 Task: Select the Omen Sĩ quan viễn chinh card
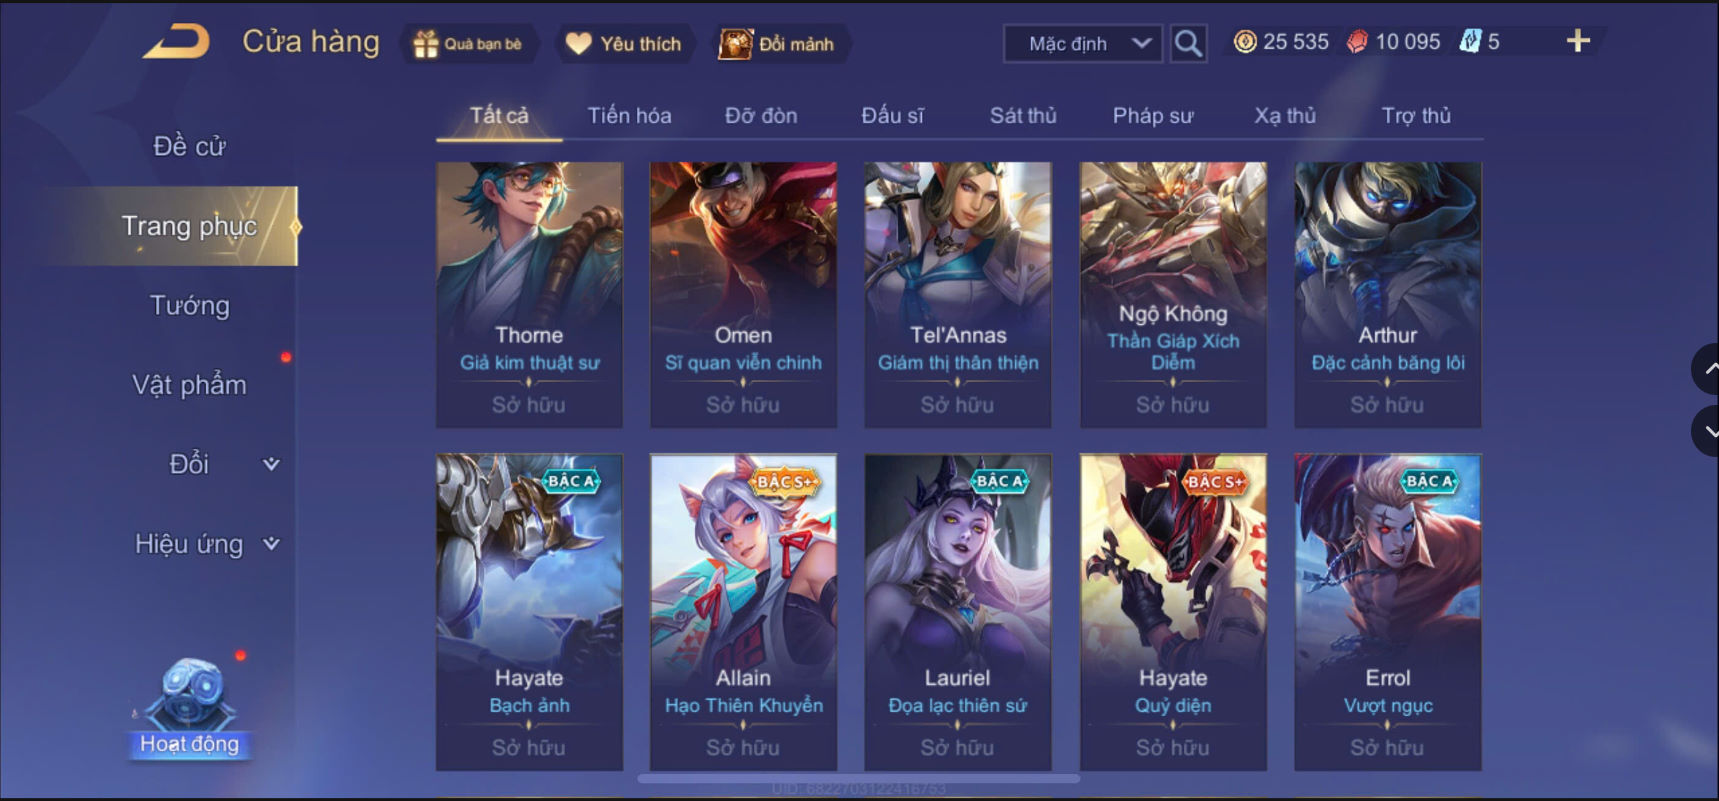tap(743, 295)
